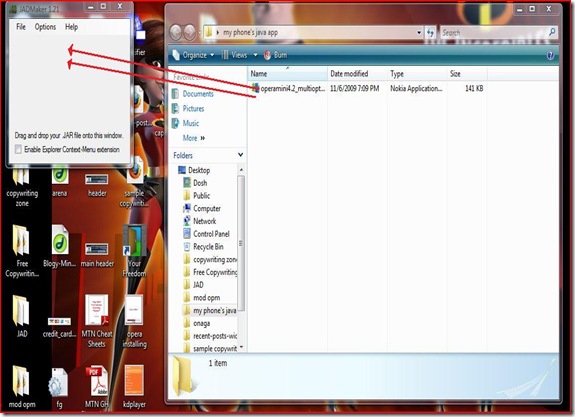Select 'Your Freedom' desktop shortcut

134,251
